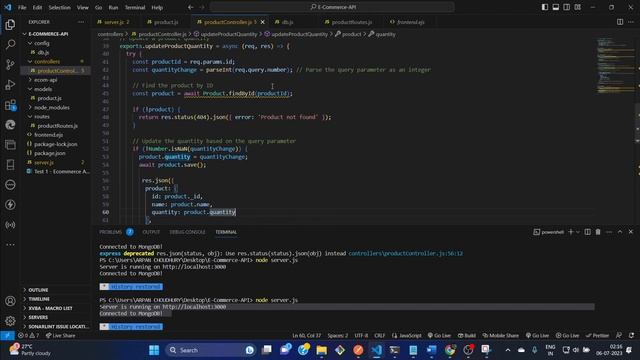Open link controllers\productController.js in terminal
Screen dimensions: 640x360
point(405,253)
